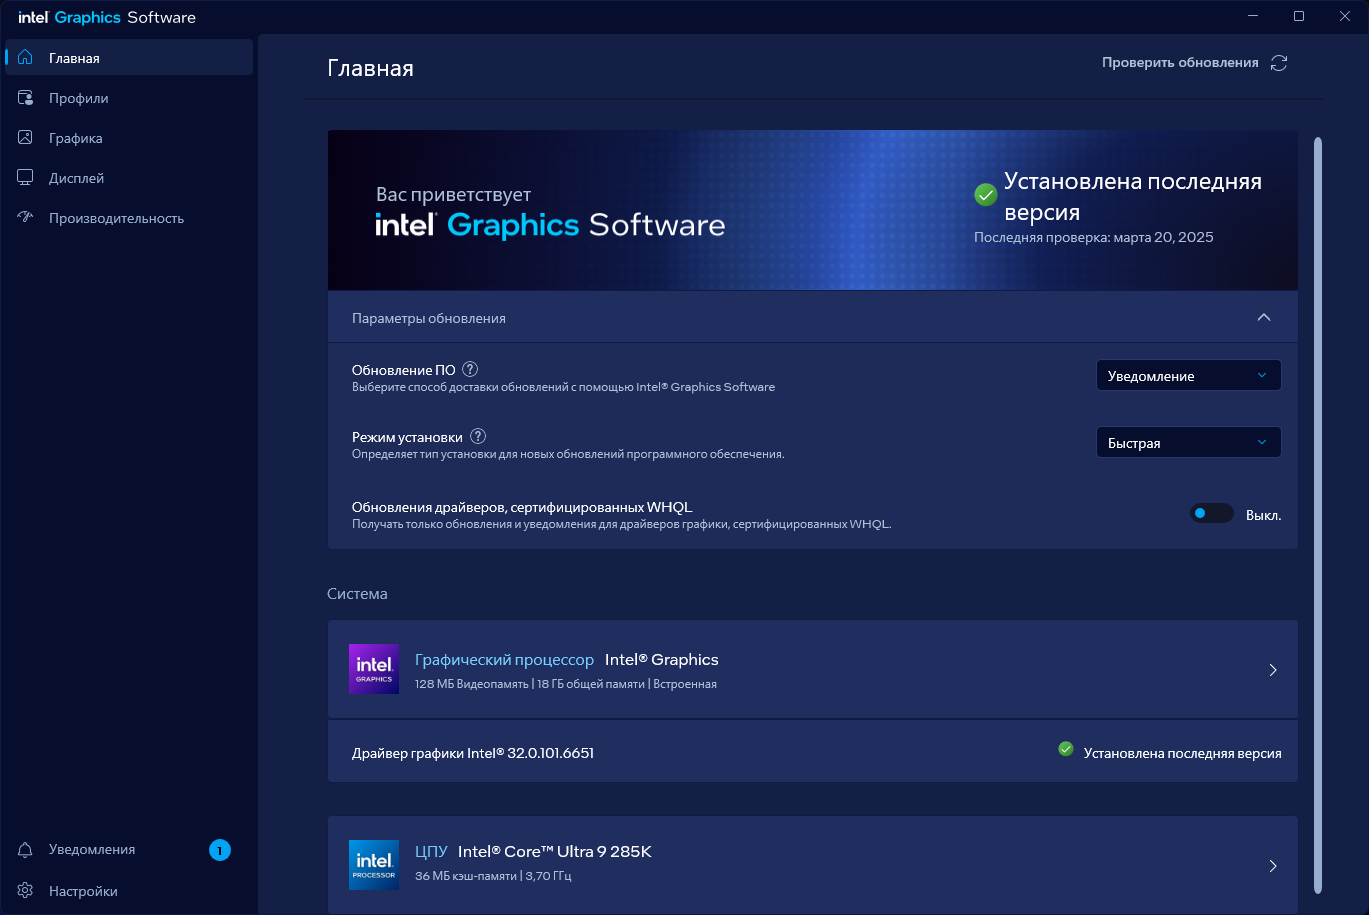Expand the Графический процессор row chevron
Screen dimensions: 1369x915
point(1273,670)
